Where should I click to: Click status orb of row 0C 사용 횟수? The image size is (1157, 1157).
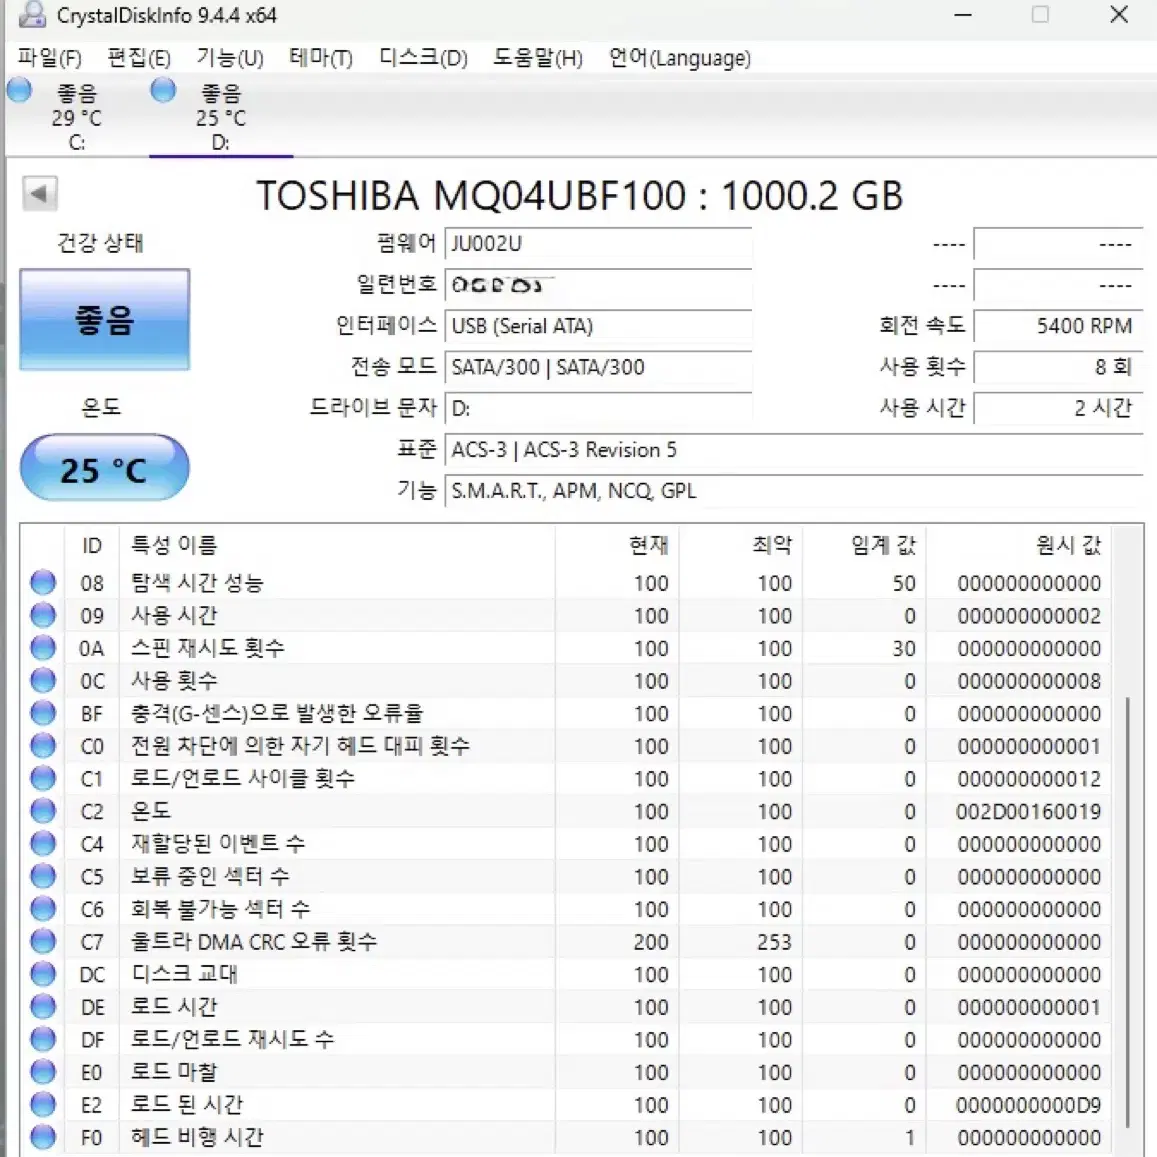43,680
